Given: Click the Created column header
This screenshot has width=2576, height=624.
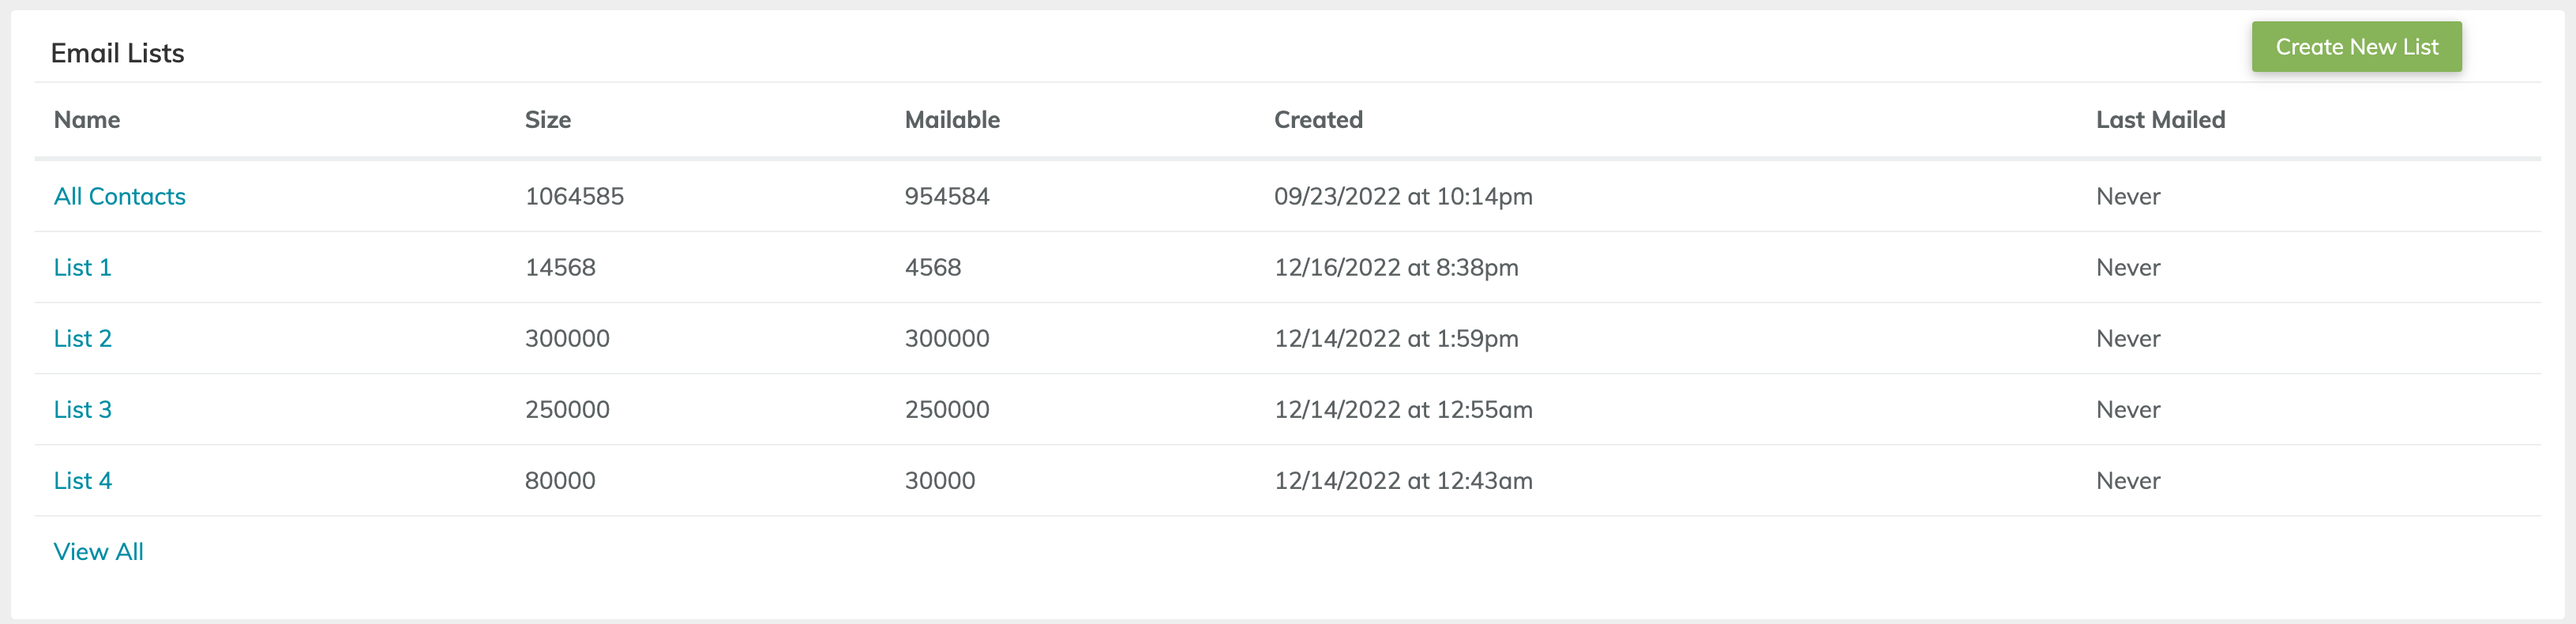Looking at the screenshot, I should 1318,120.
